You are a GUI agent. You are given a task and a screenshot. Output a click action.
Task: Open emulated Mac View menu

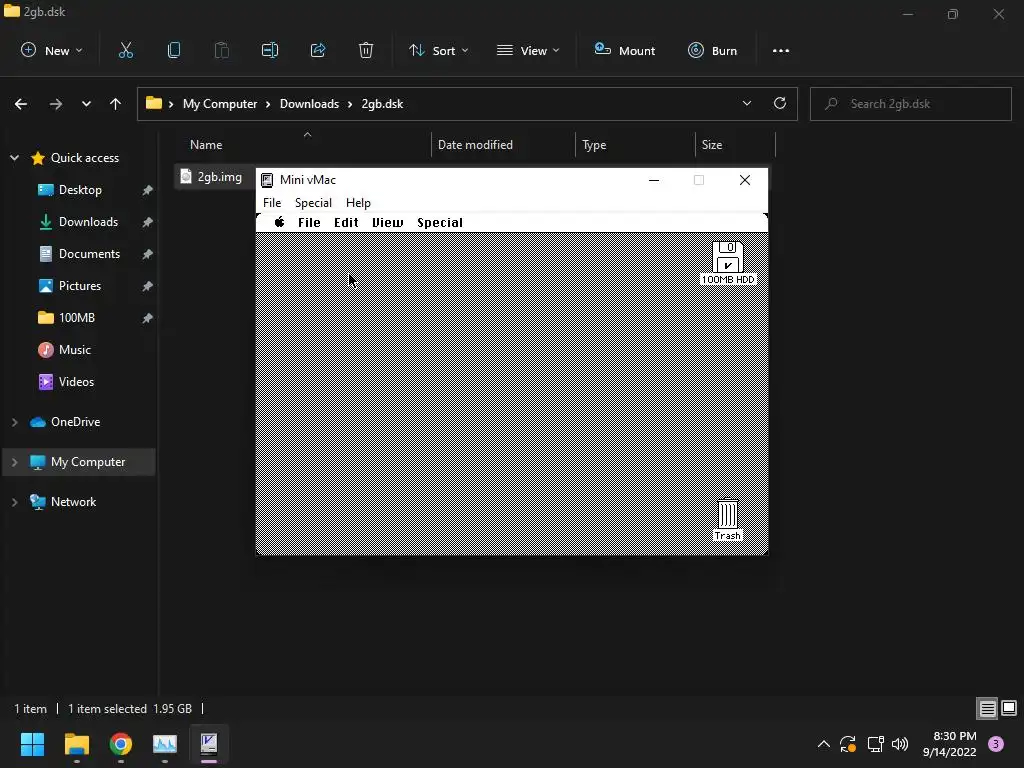(387, 223)
